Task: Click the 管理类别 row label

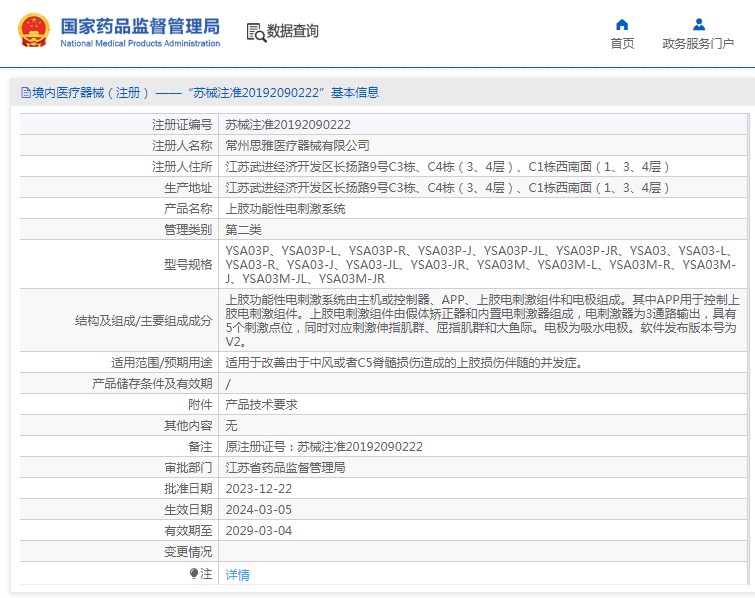Action: (x=188, y=230)
